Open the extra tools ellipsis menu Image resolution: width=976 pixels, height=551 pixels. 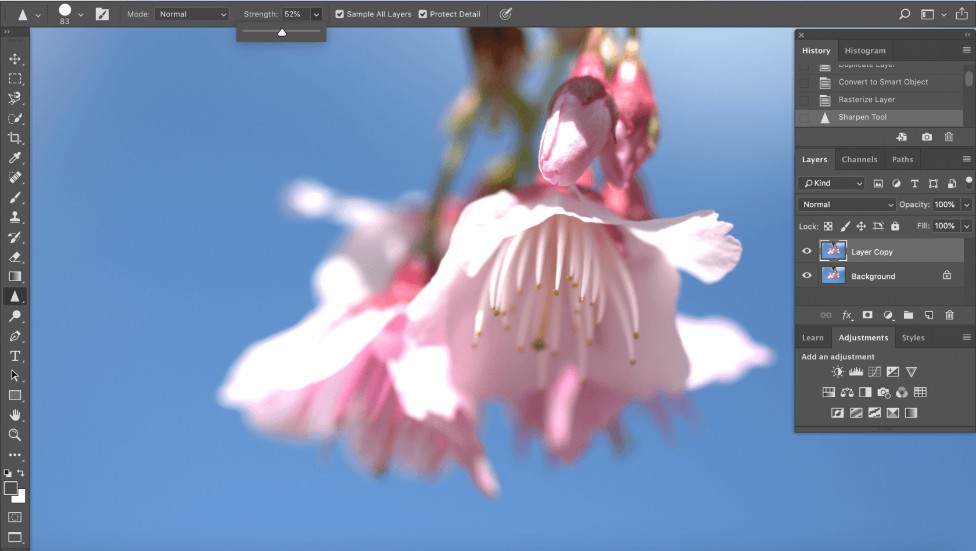[x=15, y=454]
